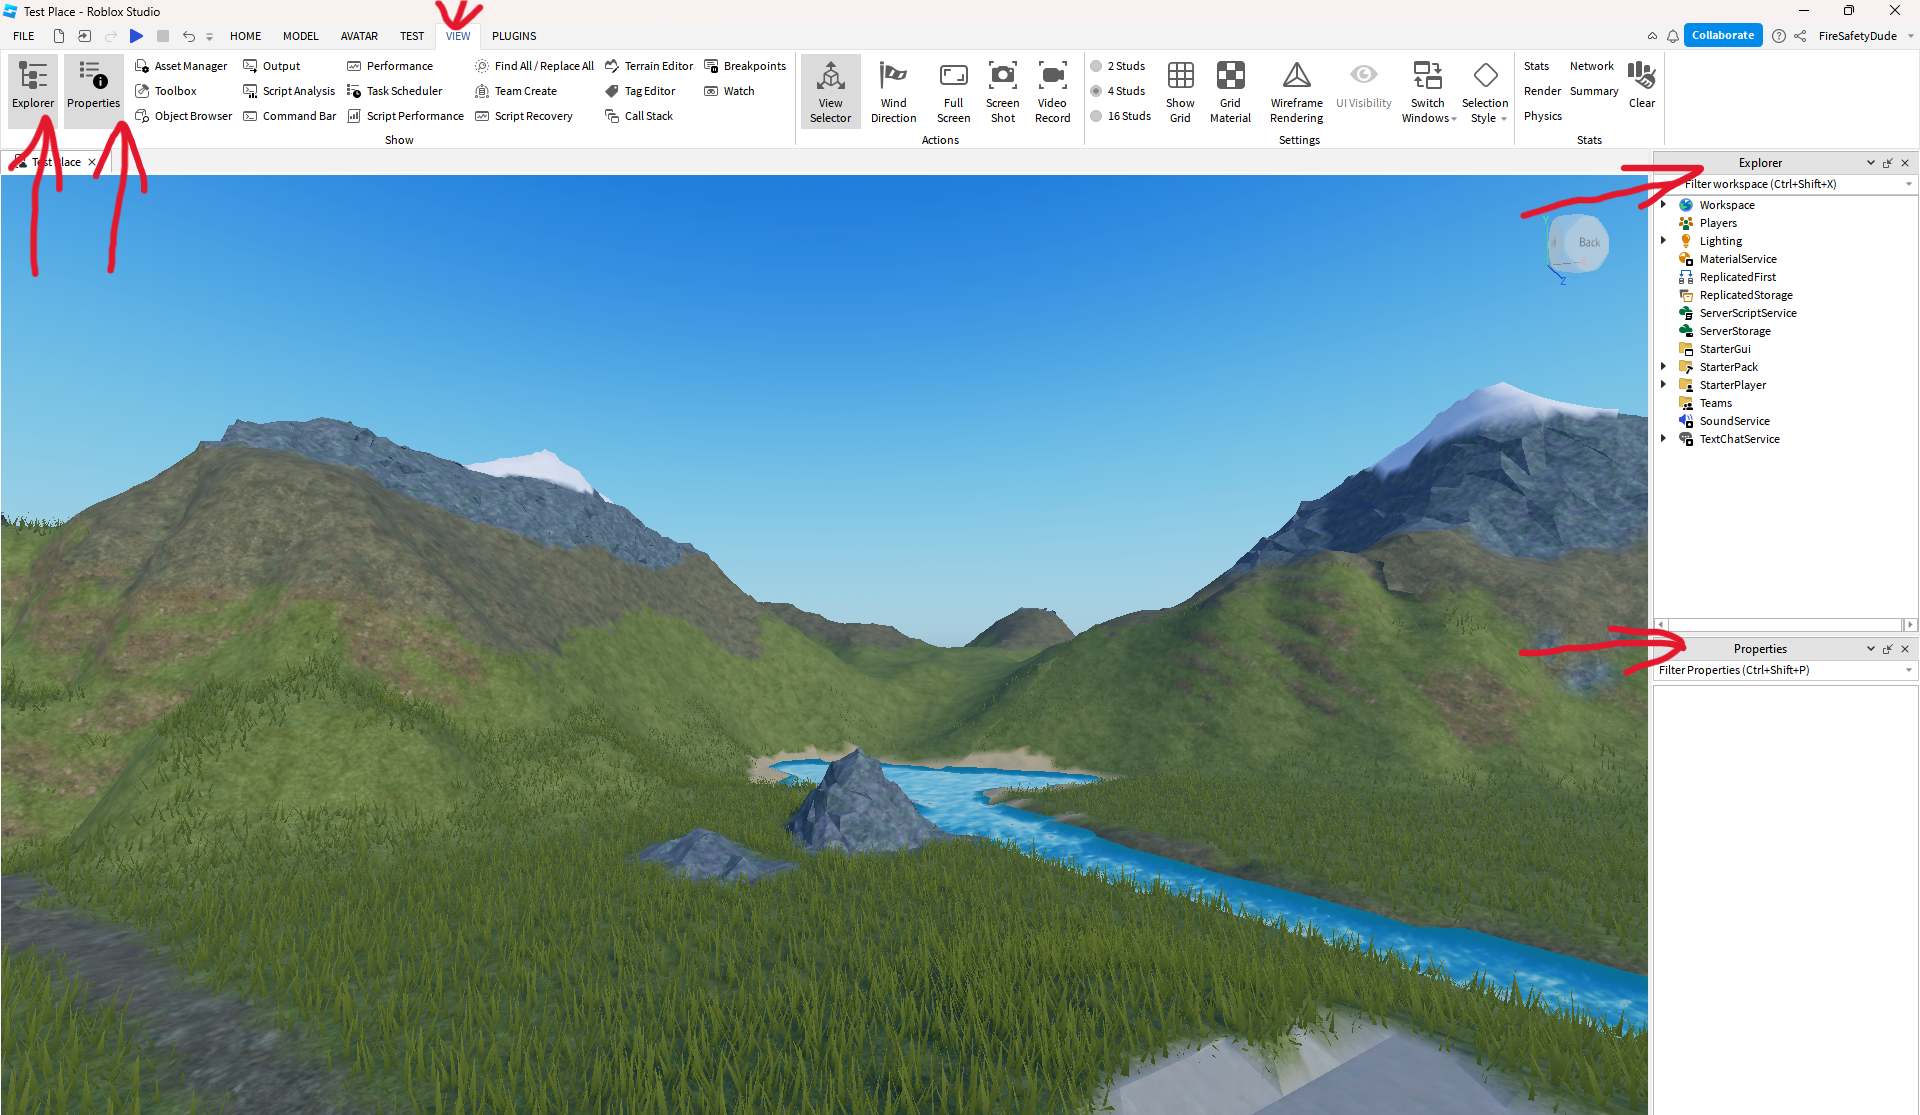Select the 2 Studs grid option
Viewport: 1920px width, 1115px height.
tap(1119, 65)
